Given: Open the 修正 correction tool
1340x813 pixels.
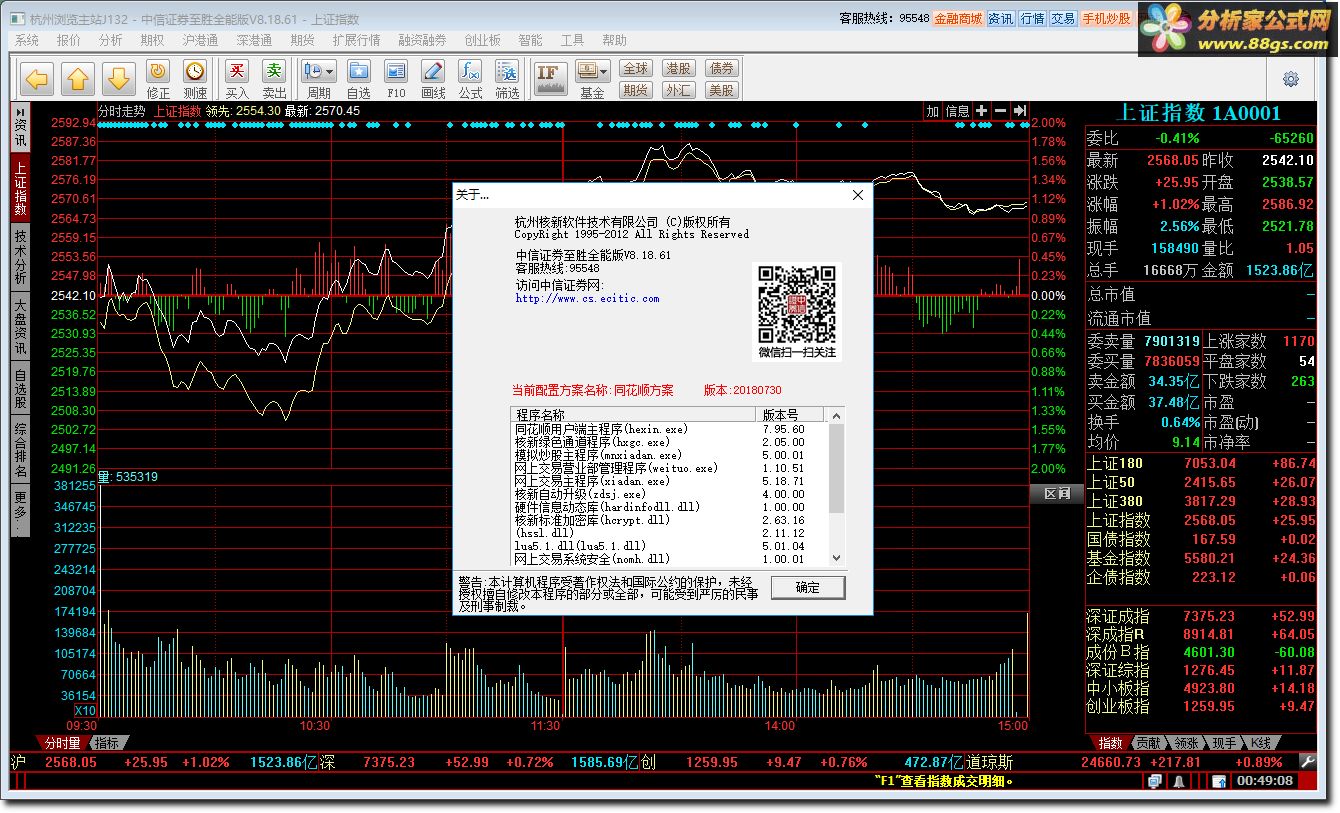Looking at the screenshot, I should pos(158,79).
